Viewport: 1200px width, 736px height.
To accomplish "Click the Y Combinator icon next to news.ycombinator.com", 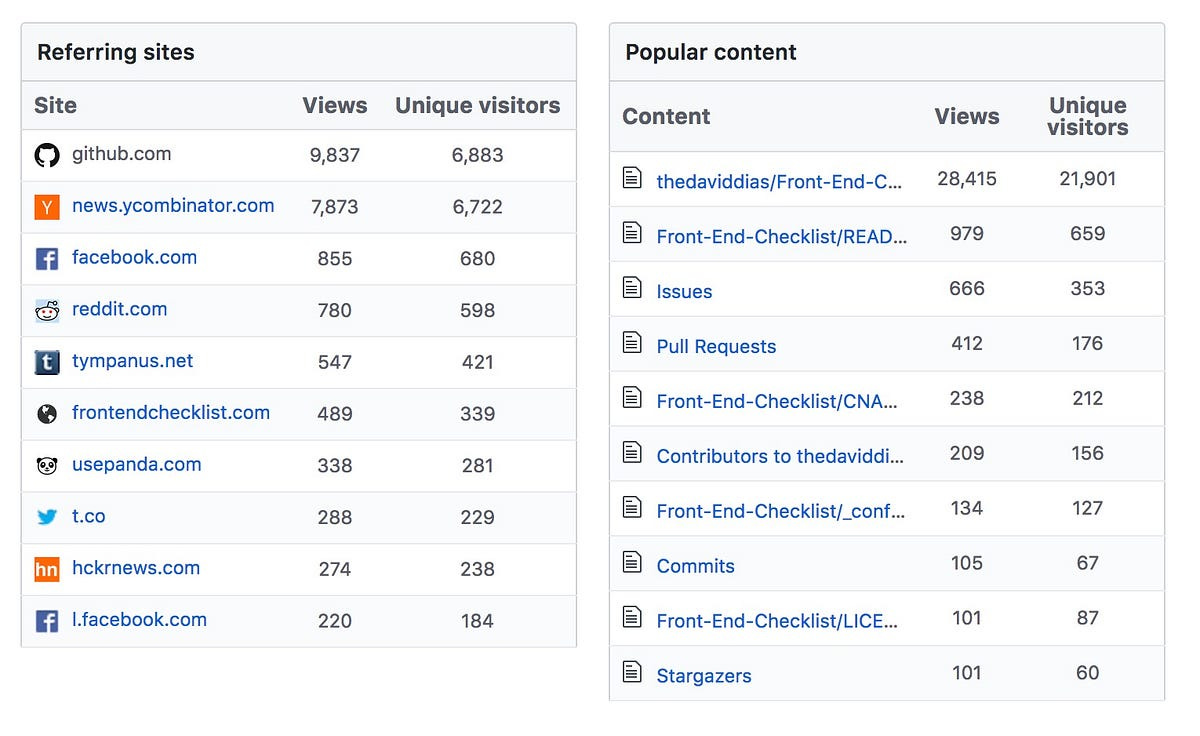I will 47,207.
